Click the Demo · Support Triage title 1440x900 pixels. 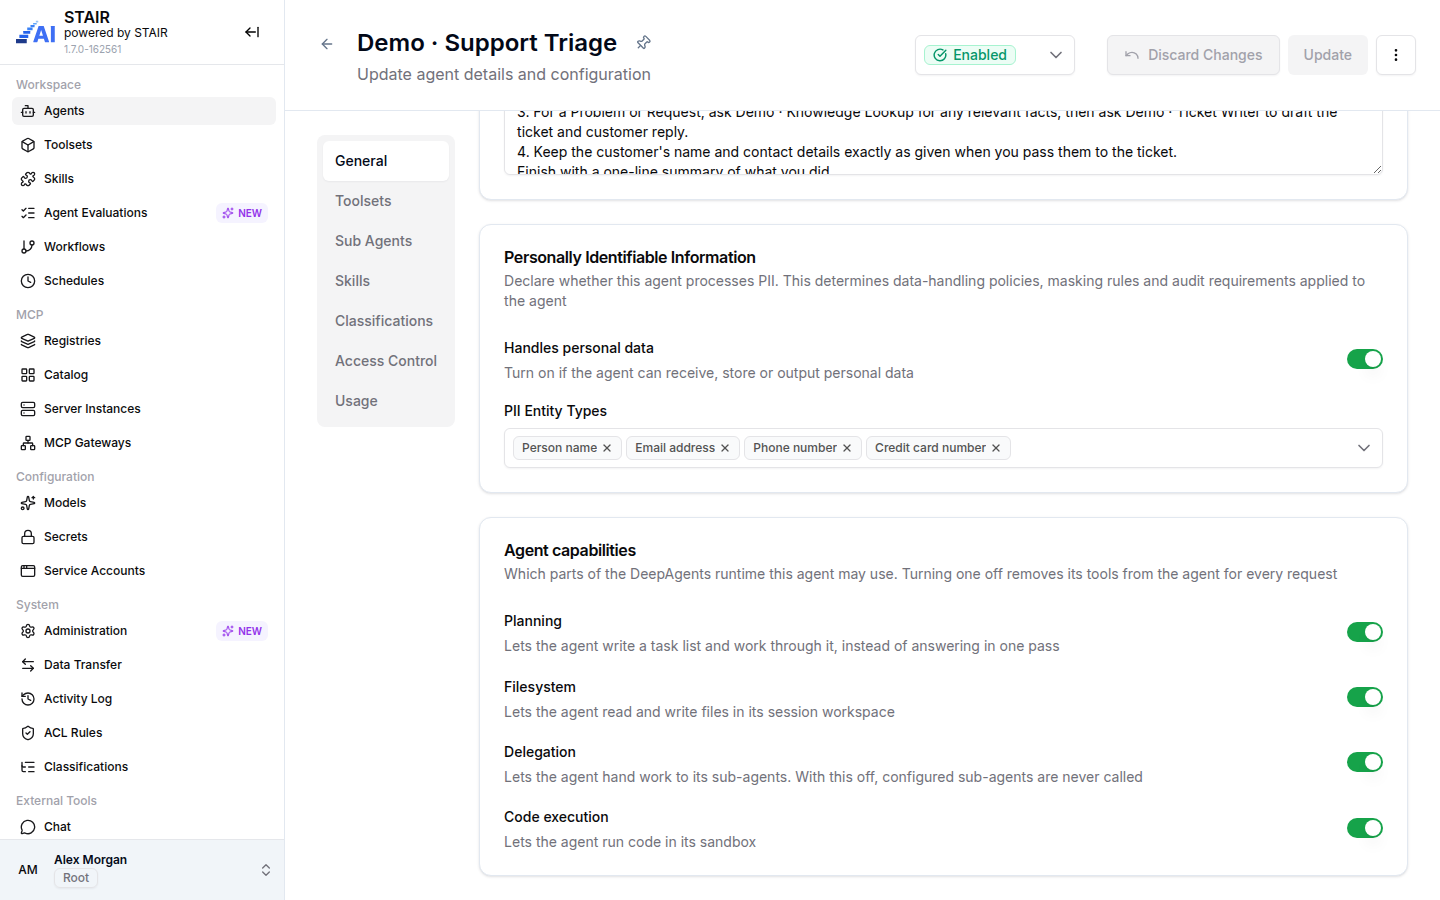click(487, 43)
